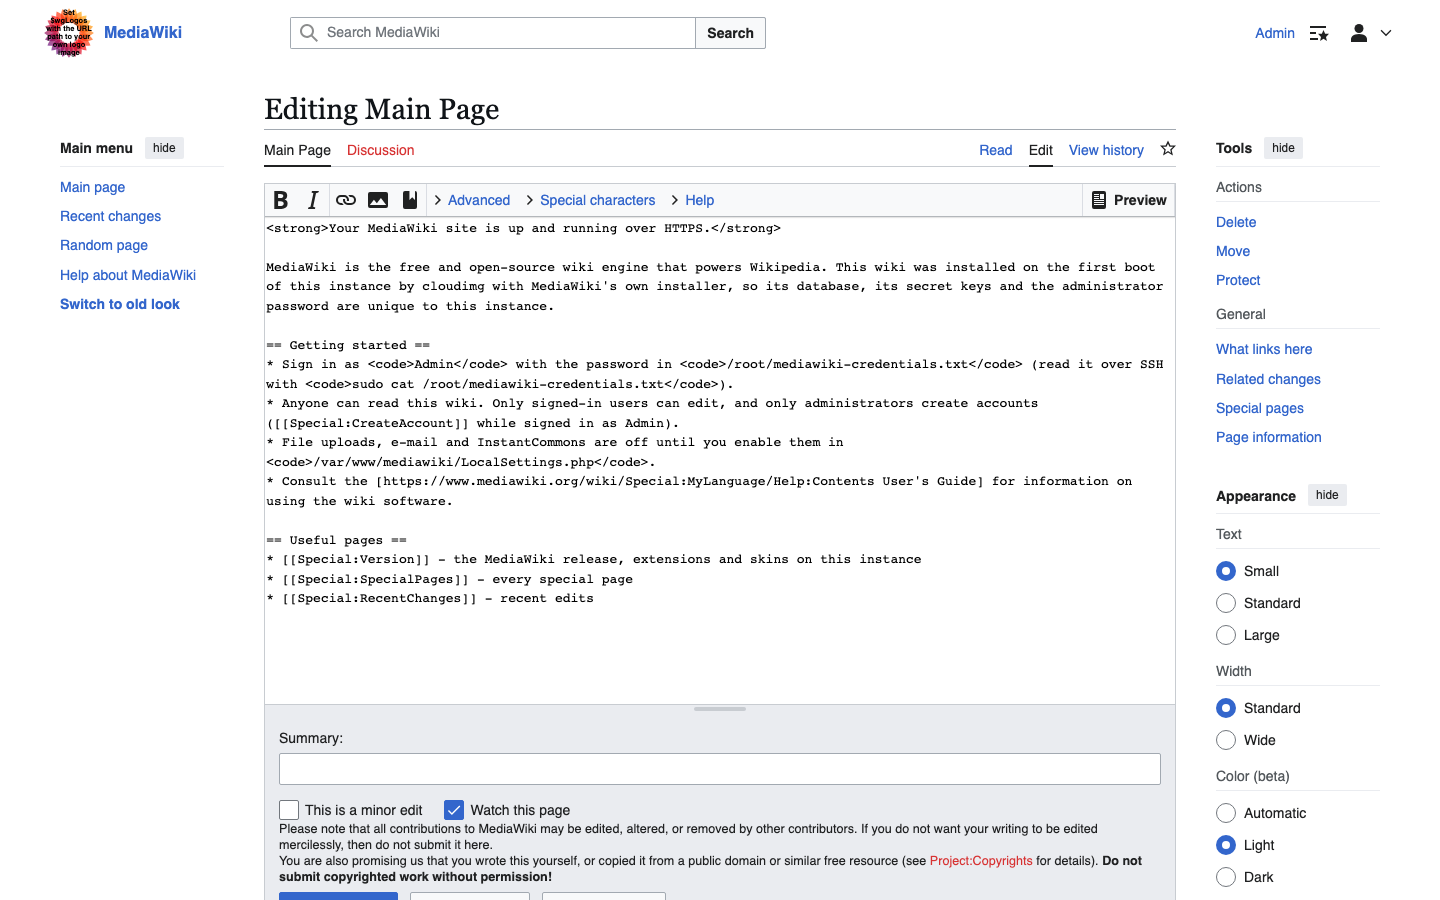1440x900 pixels.
Task: Click the Switch to old look link
Action: pos(120,304)
